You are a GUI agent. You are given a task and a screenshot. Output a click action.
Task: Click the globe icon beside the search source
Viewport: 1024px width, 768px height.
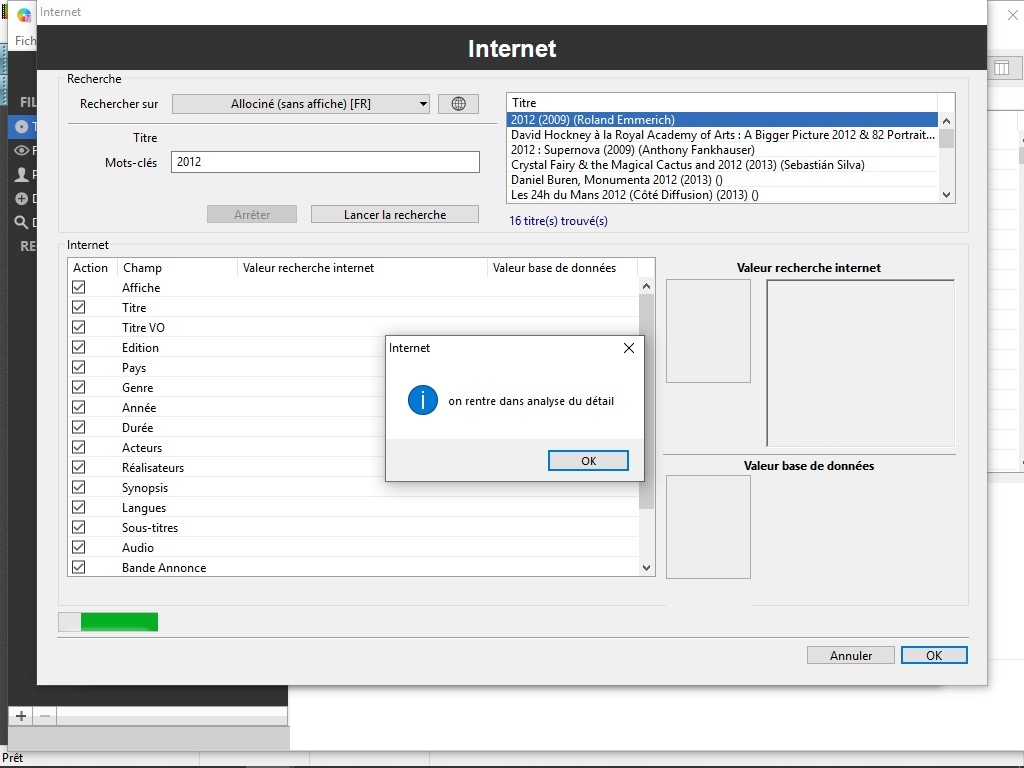(x=458, y=104)
